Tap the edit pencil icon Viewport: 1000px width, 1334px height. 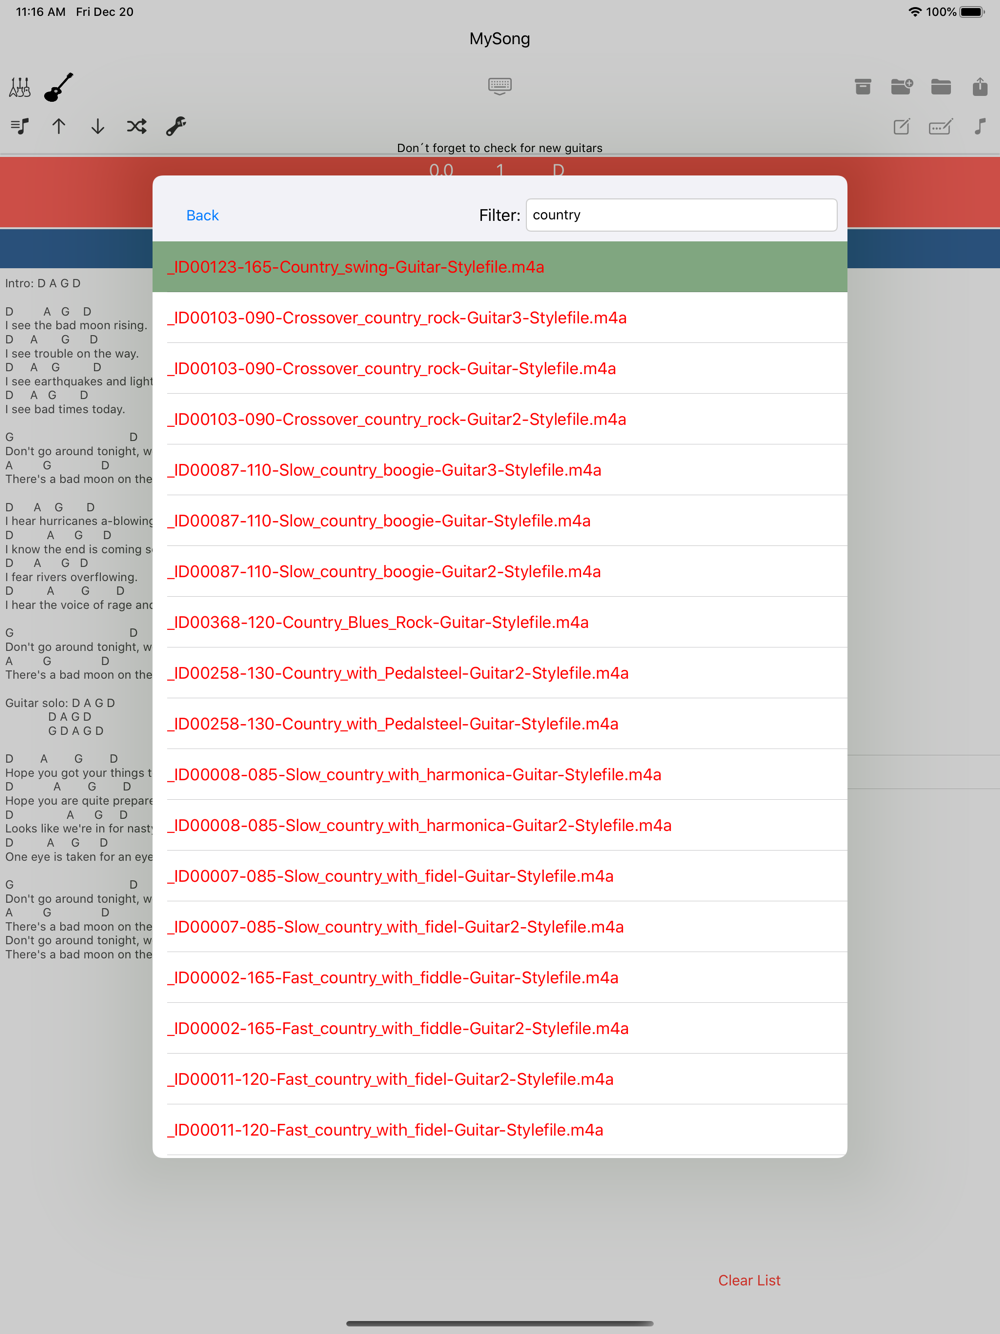point(902,126)
